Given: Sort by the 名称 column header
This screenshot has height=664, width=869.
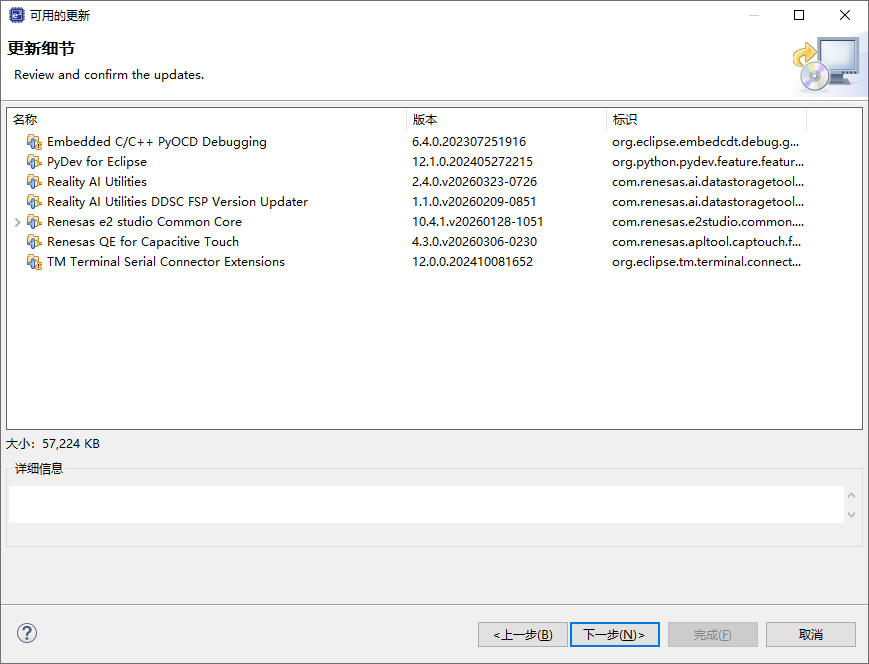Looking at the screenshot, I should click(x=206, y=120).
